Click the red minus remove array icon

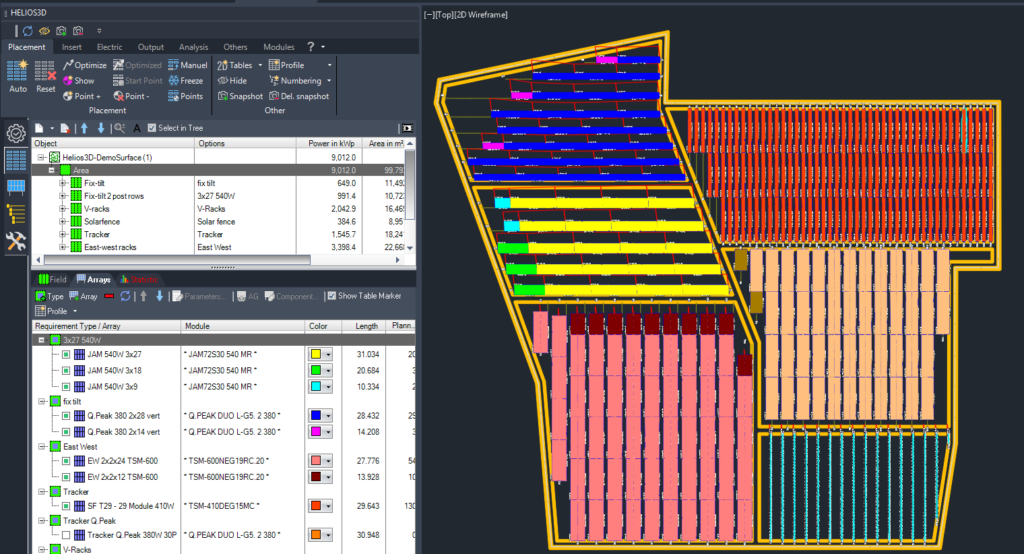tap(109, 296)
